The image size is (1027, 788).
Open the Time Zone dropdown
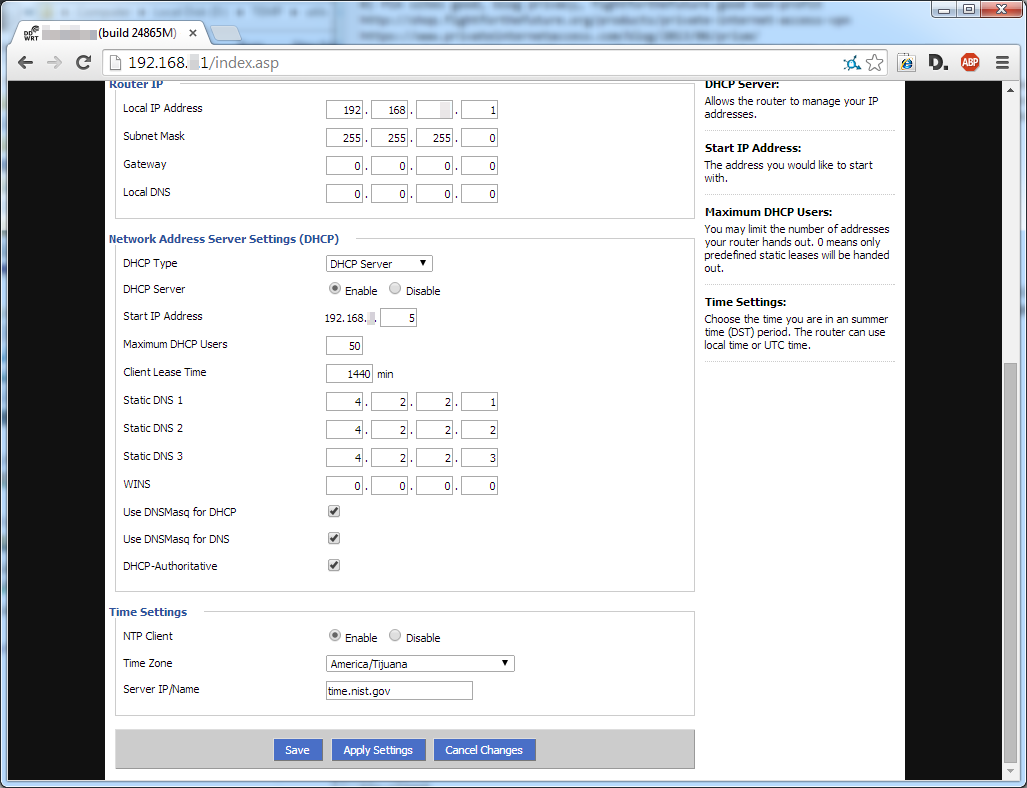tap(419, 663)
